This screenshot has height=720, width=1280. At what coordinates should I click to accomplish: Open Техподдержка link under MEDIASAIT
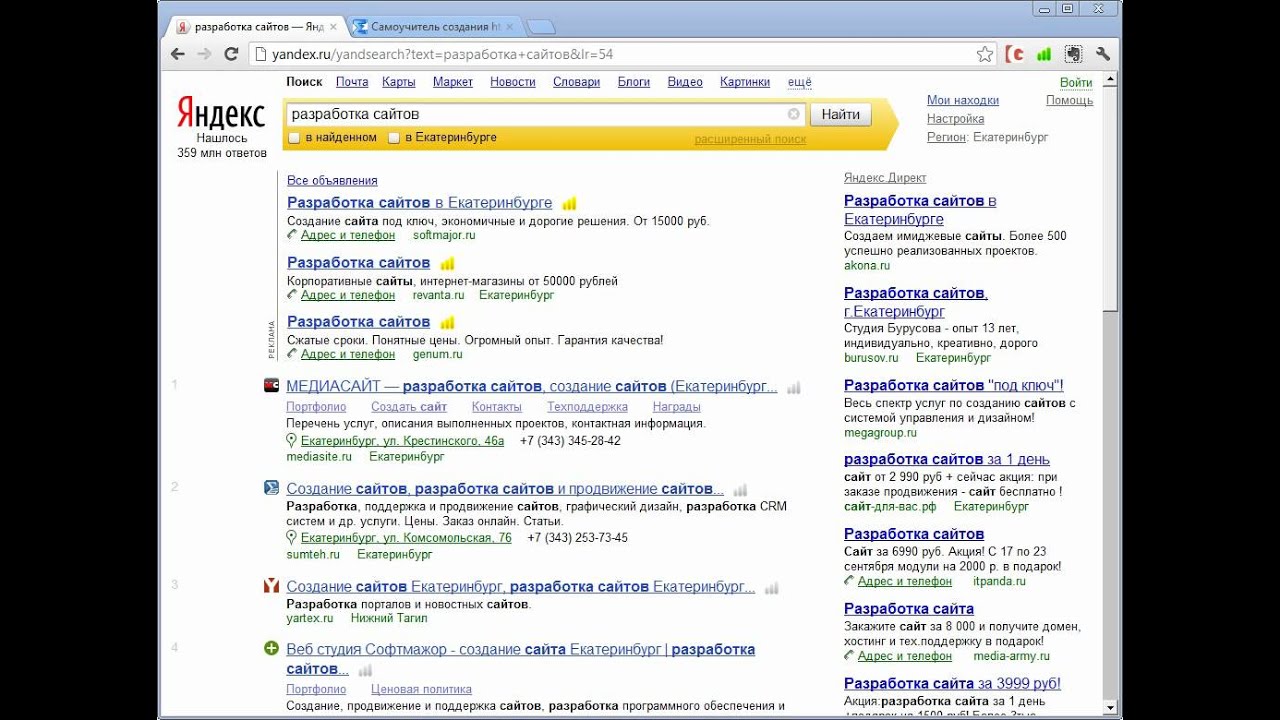[587, 407]
